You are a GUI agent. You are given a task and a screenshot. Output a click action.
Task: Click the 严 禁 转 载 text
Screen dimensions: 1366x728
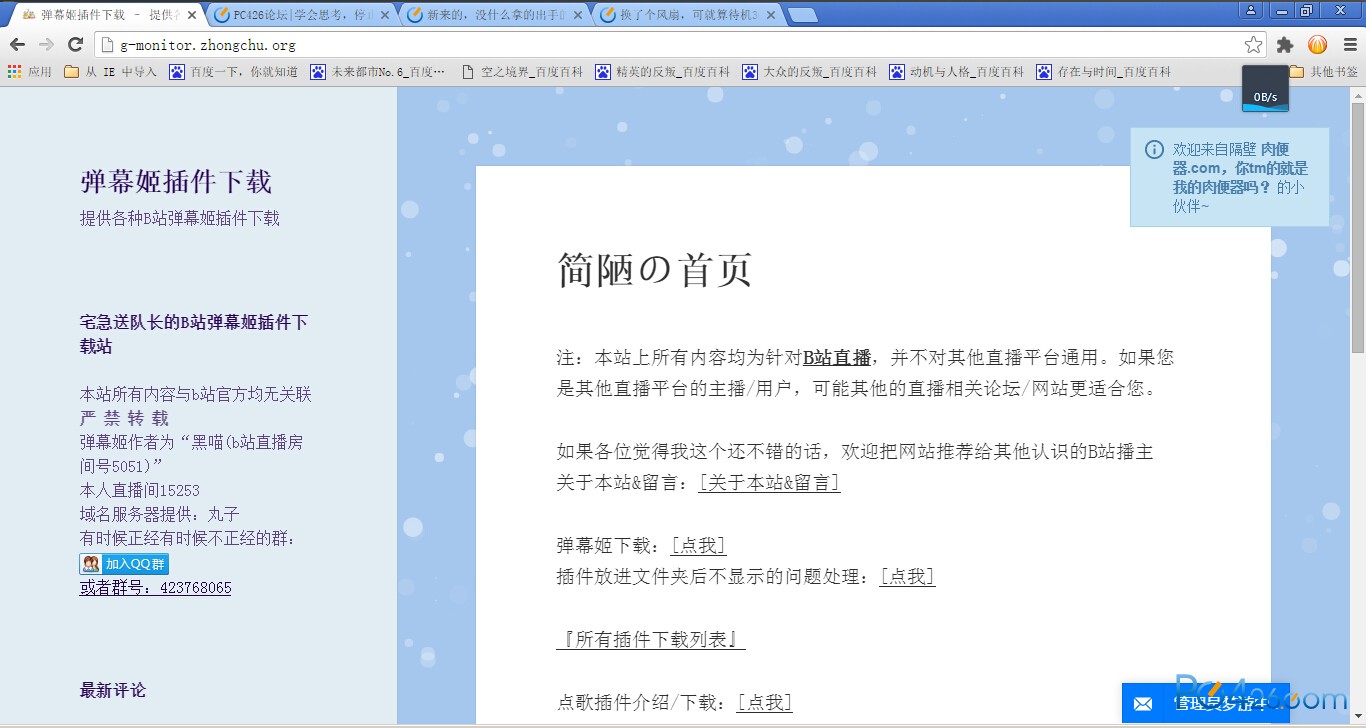(125, 418)
